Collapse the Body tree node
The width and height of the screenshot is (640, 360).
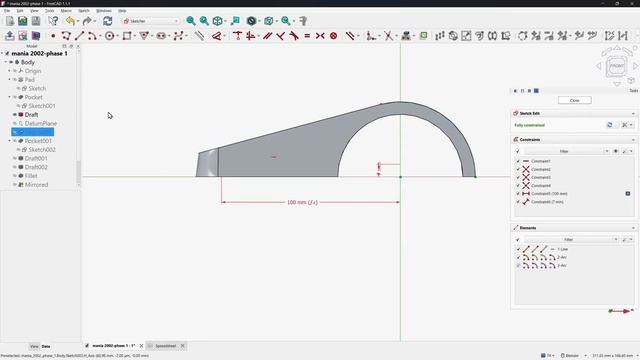6,62
